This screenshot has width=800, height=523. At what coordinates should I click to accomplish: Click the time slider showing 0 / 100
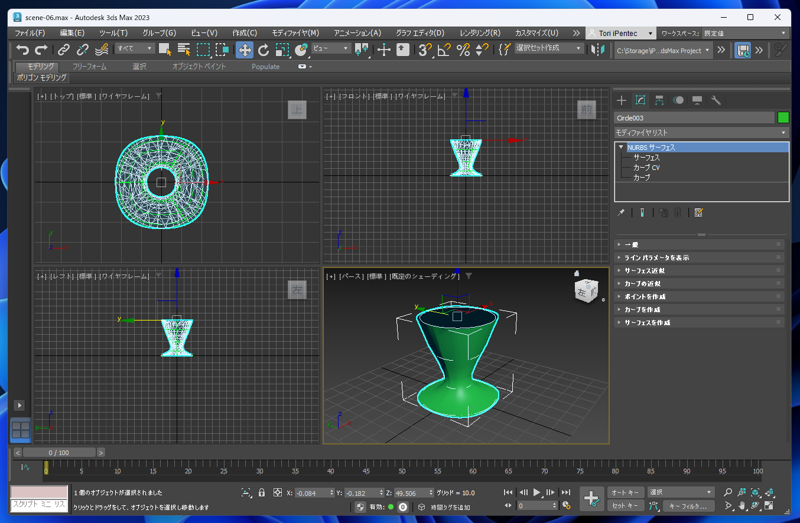click(x=59, y=453)
